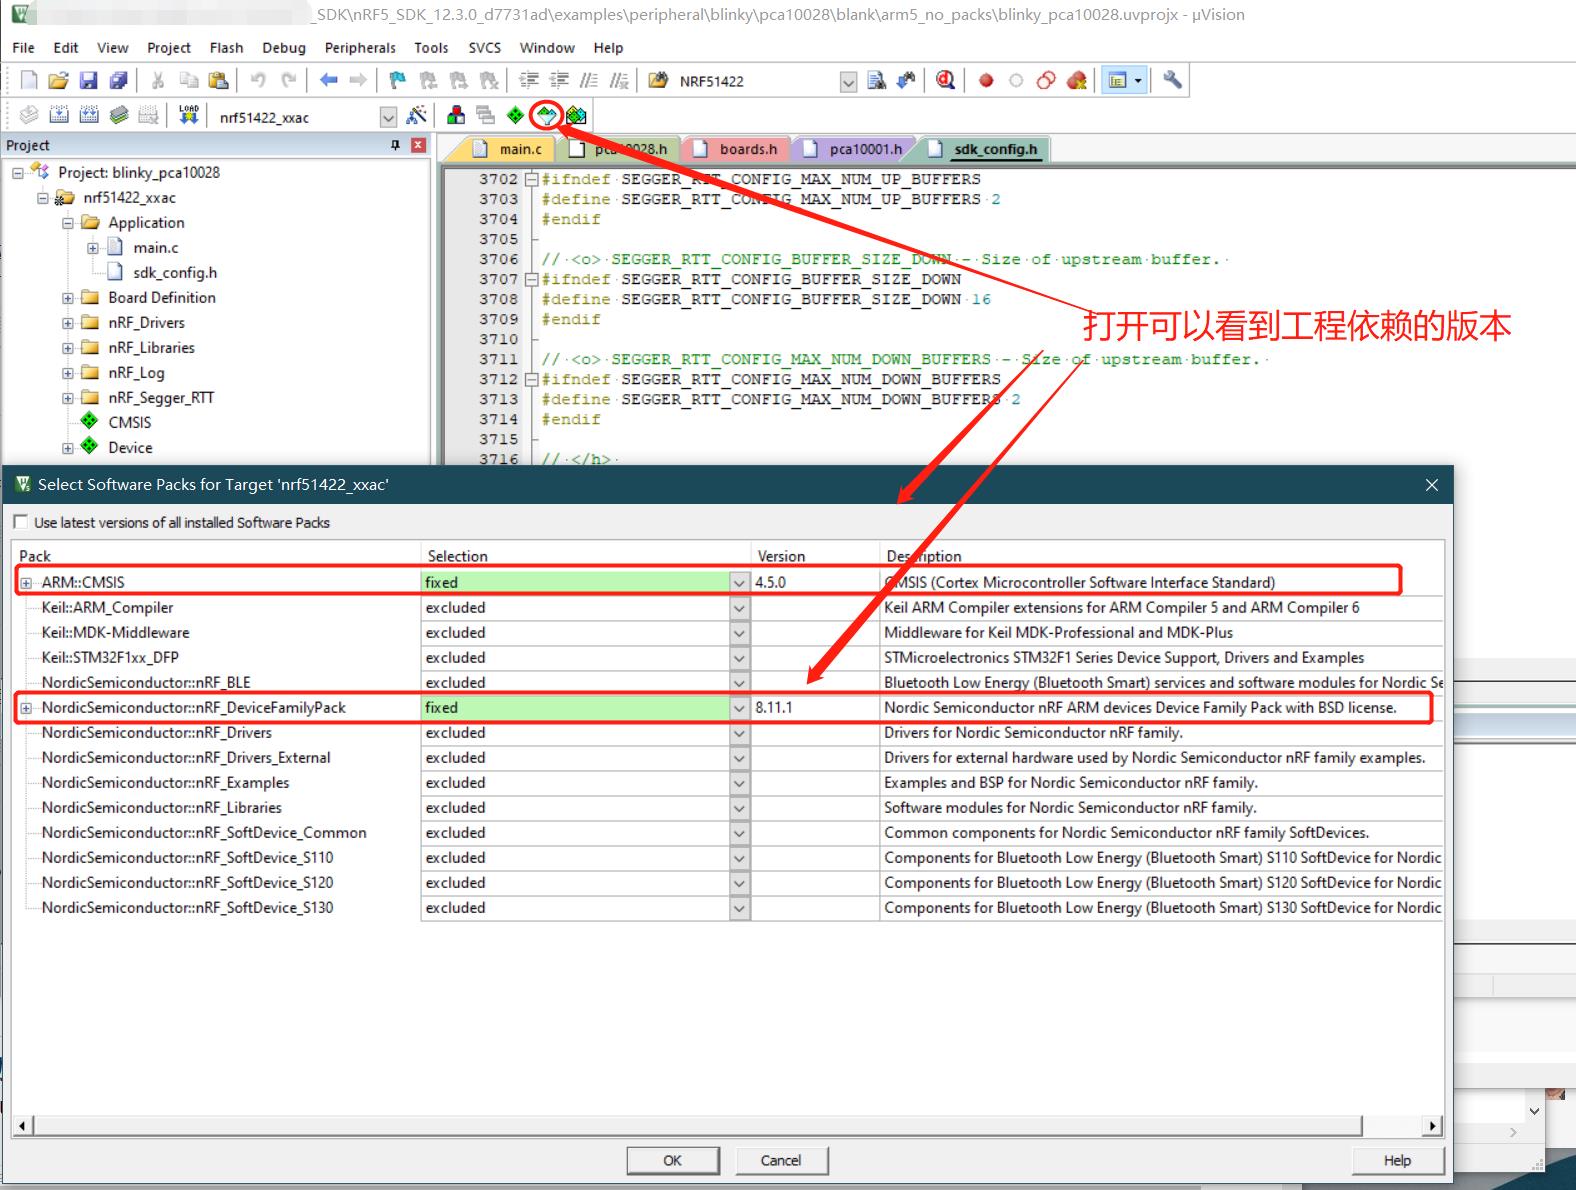
Task: Click dialog horizontal scrollbar right arrow
Action: tap(1433, 1126)
